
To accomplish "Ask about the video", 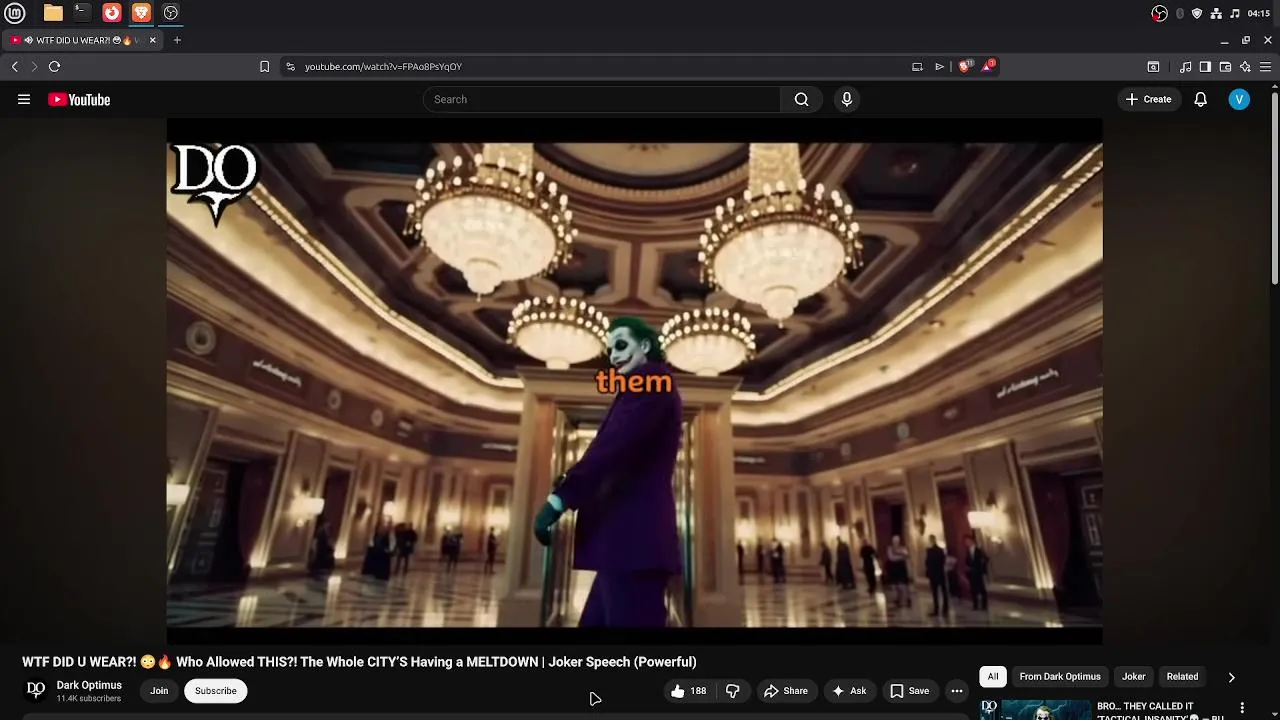I will coord(849,691).
